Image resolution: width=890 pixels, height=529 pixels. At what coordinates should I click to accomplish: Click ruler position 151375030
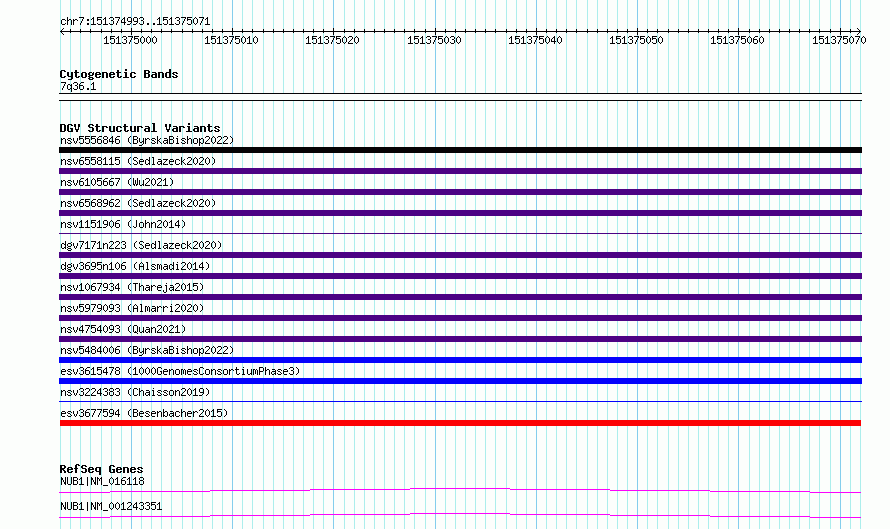coord(434,41)
